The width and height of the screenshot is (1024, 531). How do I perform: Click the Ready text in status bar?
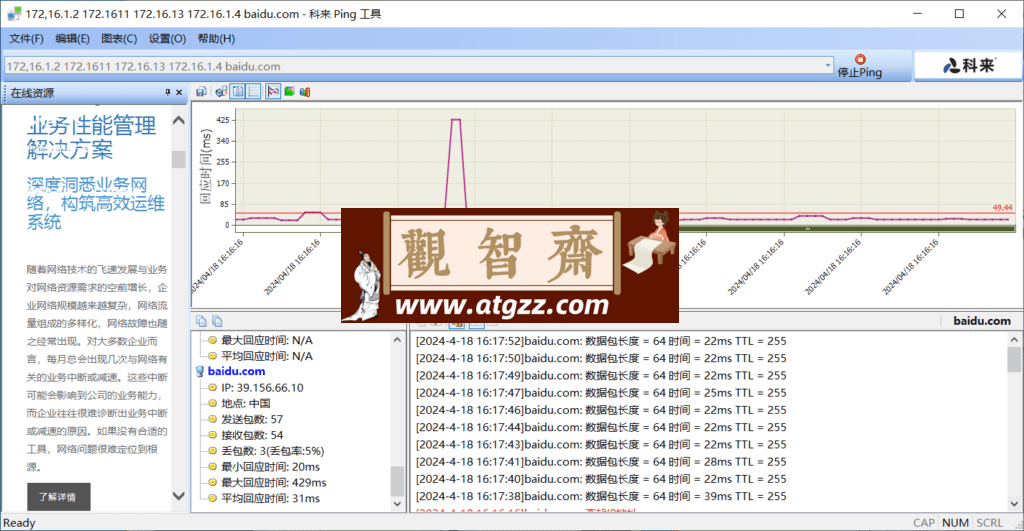click(x=19, y=523)
